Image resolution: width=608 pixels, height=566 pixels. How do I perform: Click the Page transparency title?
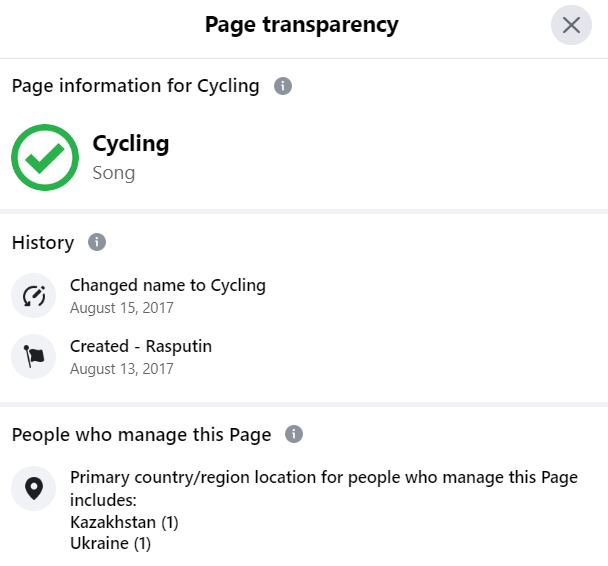pos(302,25)
